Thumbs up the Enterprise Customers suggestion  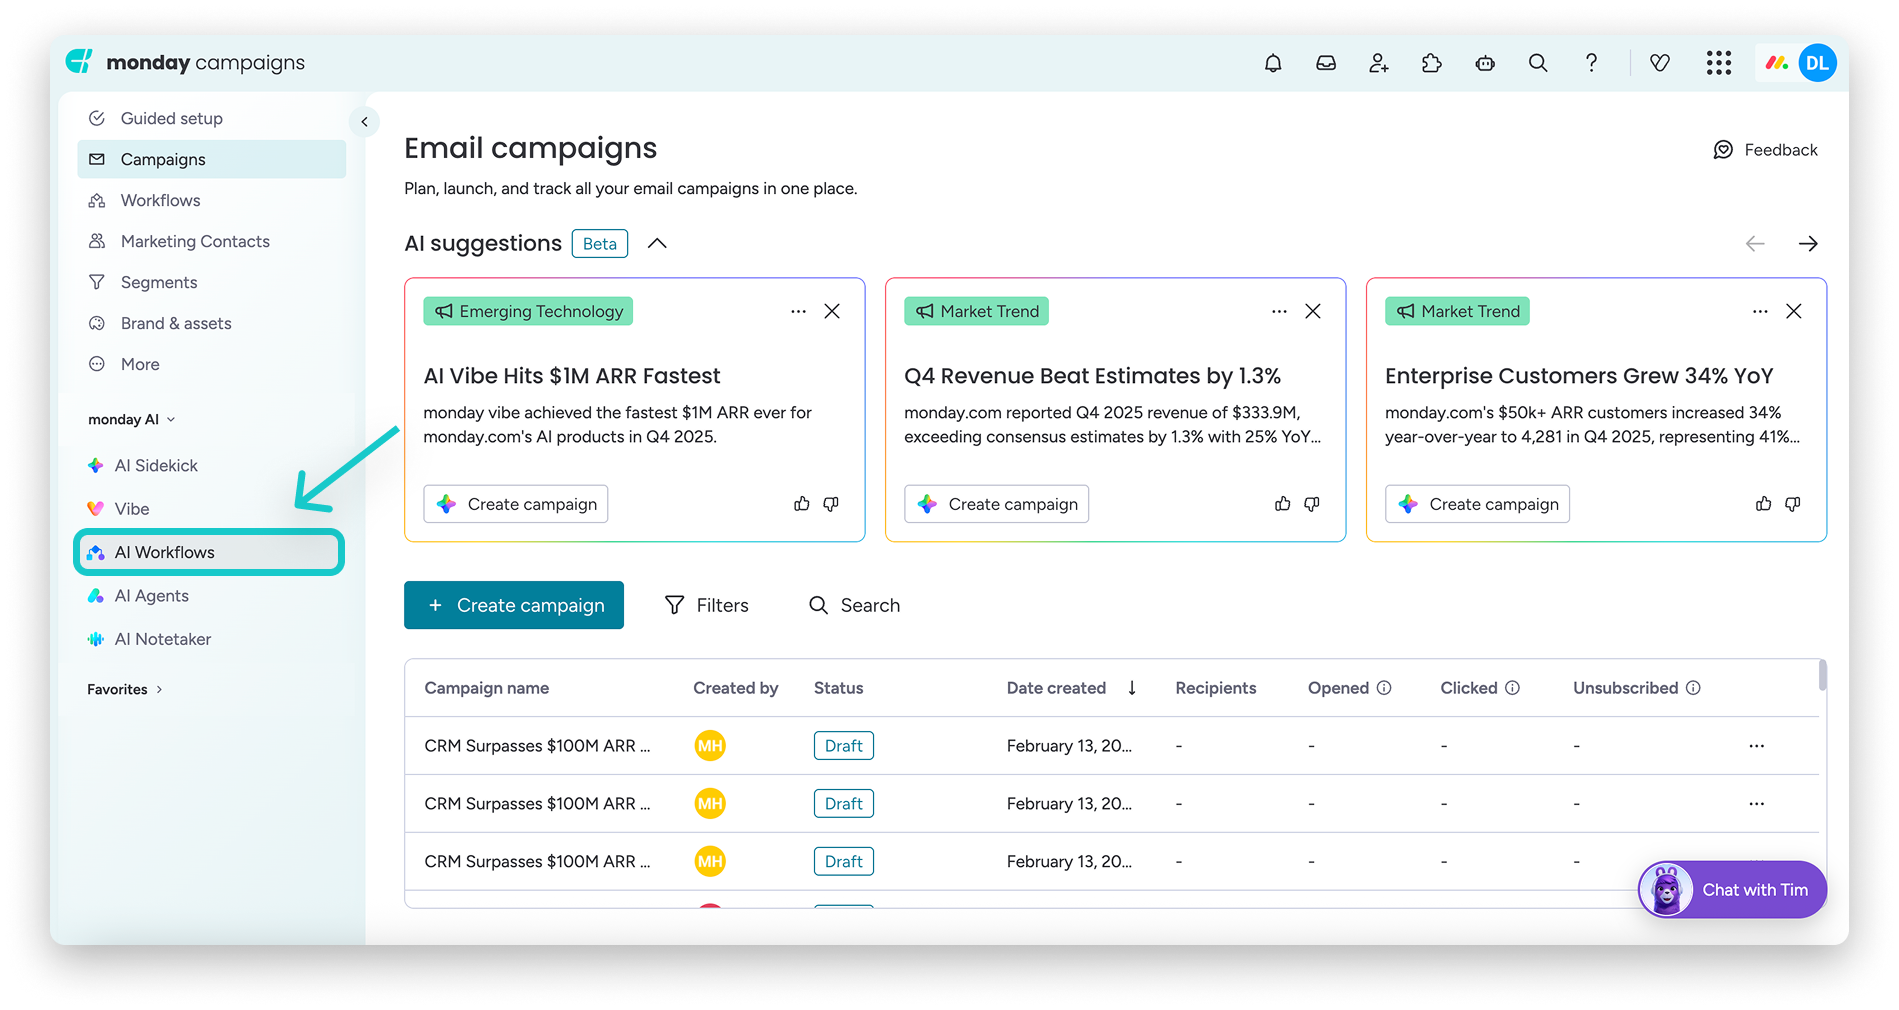coord(1764,504)
